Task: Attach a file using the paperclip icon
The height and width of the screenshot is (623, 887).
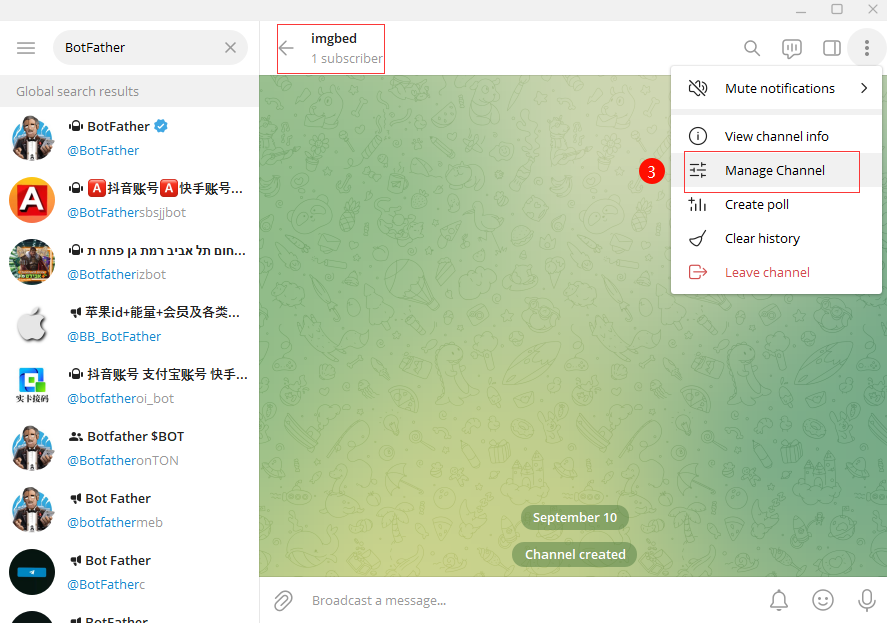Action: pyautogui.click(x=283, y=600)
